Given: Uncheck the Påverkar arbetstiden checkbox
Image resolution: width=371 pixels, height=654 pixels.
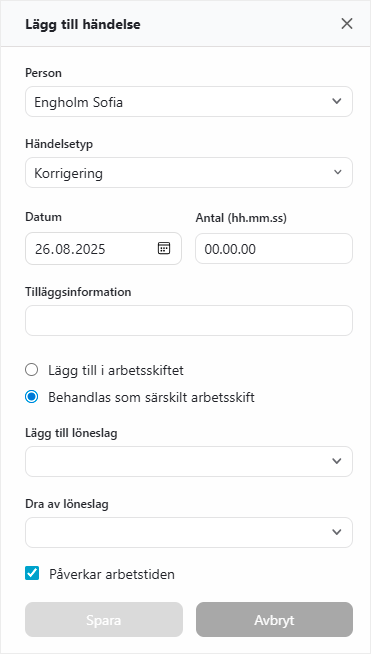Looking at the screenshot, I should pos(32,573).
